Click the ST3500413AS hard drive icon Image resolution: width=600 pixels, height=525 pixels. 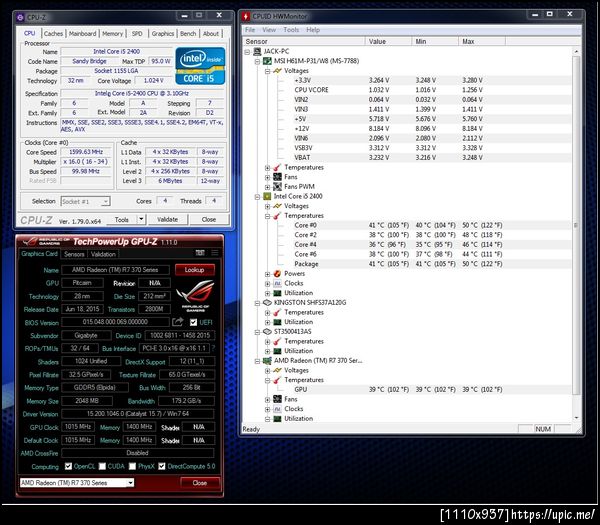coord(267,331)
